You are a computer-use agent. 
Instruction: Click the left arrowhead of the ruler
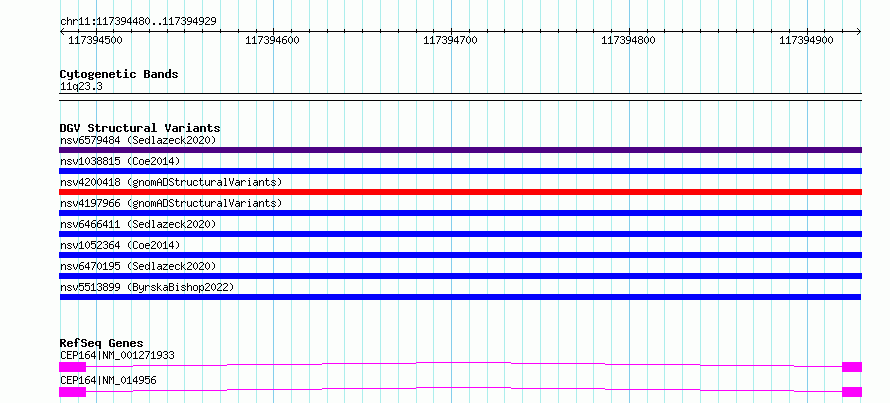(62, 31)
